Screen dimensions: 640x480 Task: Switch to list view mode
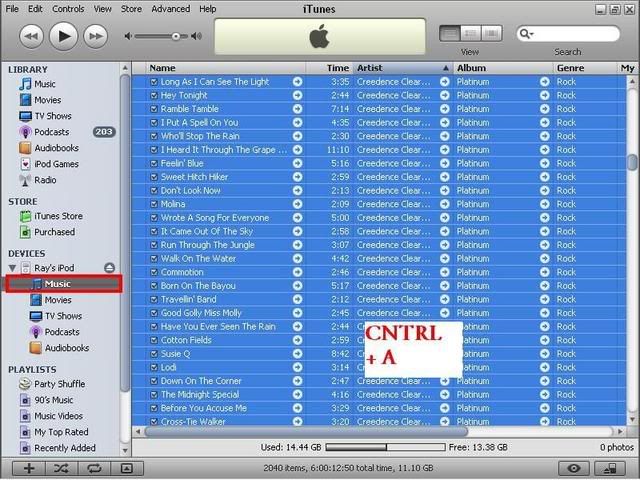tap(450, 33)
